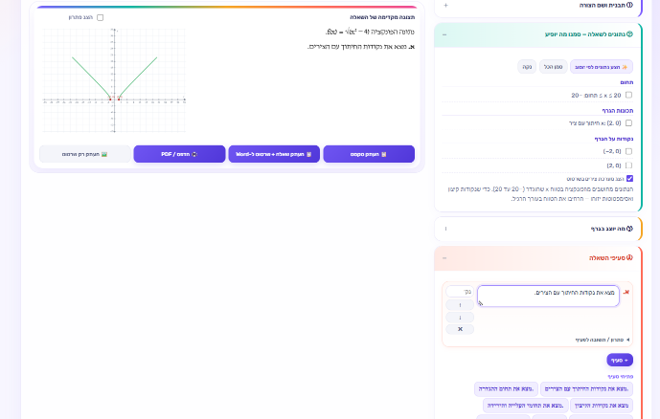Expand the top section with plus icon
The image size is (660, 419).
pos(446,5)
